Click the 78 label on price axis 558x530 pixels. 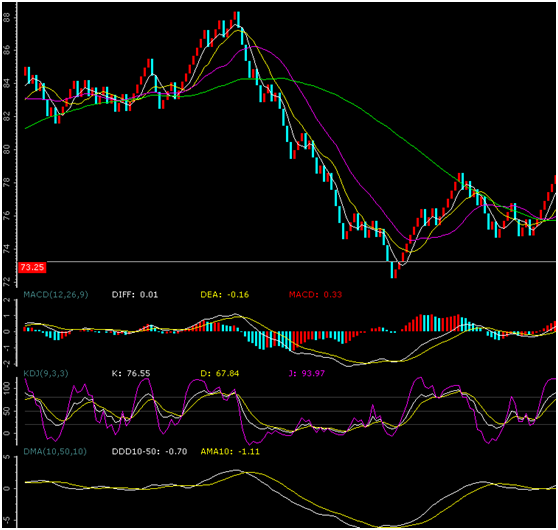(x=7, y=183)
